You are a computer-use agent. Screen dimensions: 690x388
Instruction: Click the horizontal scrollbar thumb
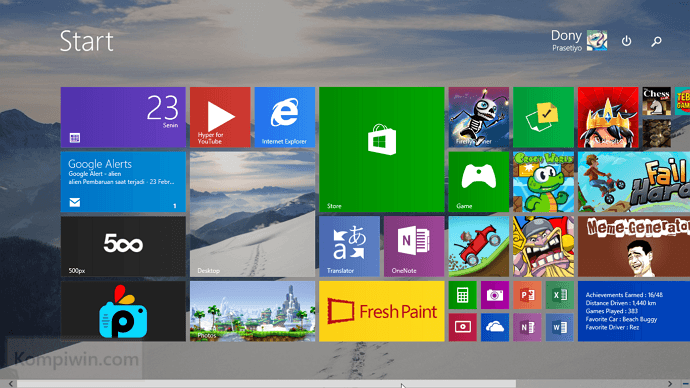point(267,384)
